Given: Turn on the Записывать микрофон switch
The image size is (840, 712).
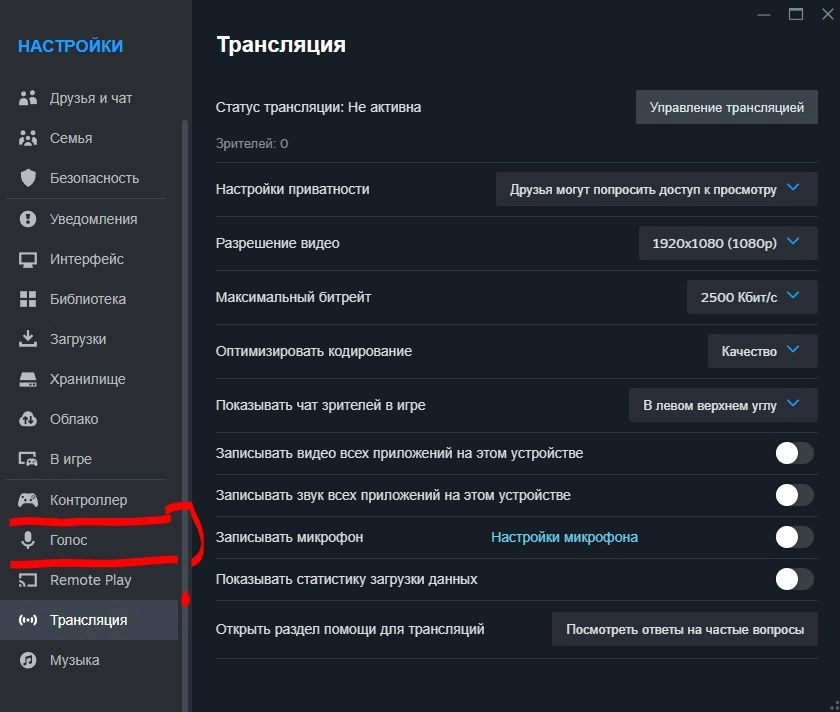Looking at the screenshot, I should click(x=794, y=537).
